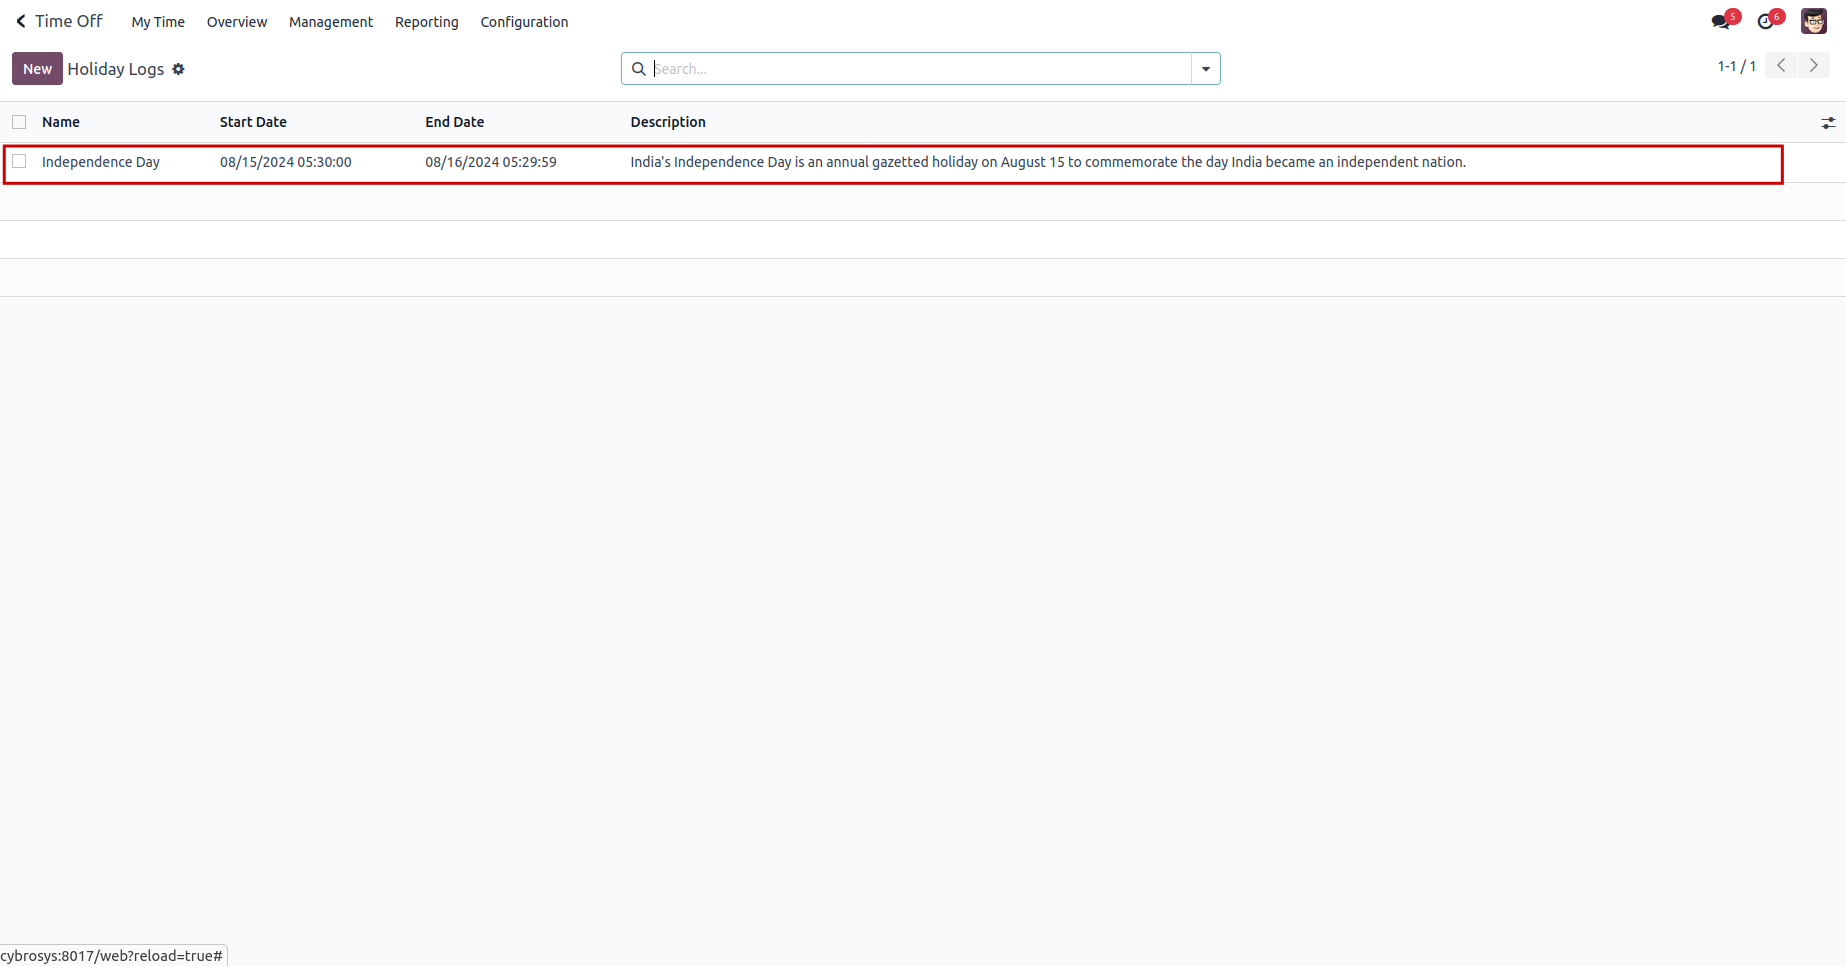Screen dimensions: 1846x966
Task: Click the India's Independence Day description cell
Action: click(x=1048, y=162)
